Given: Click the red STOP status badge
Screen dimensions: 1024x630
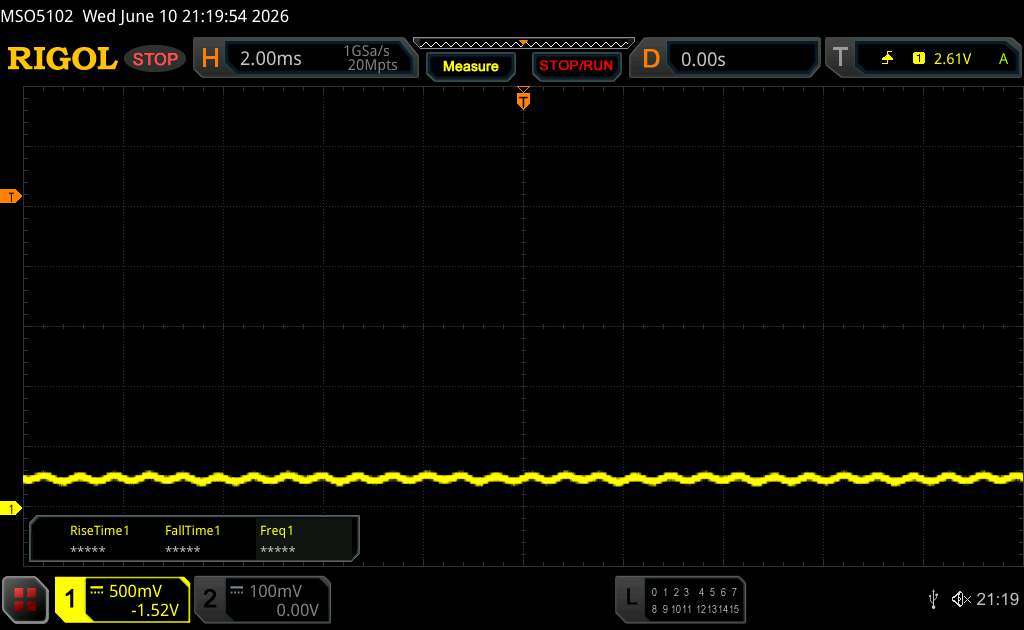Looking at the screenshot, I should [x=155, y=59].
